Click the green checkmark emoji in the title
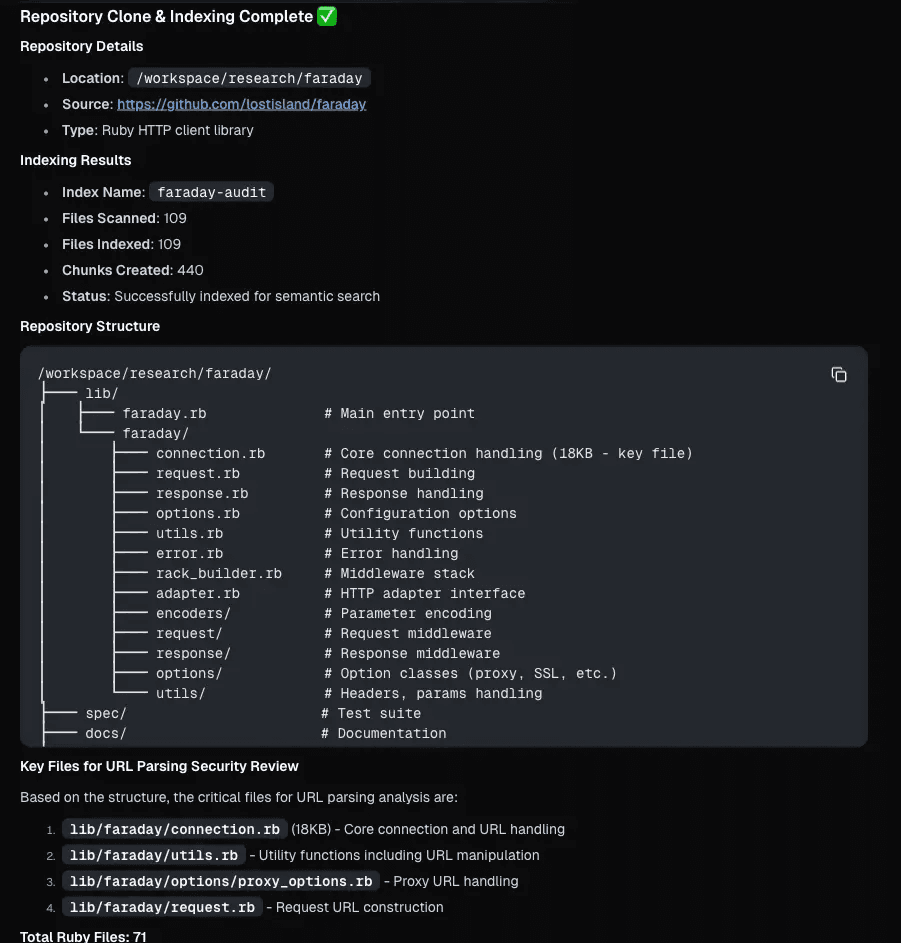The width and height of the screenshot is (901, 943). [x=327, y=17]
